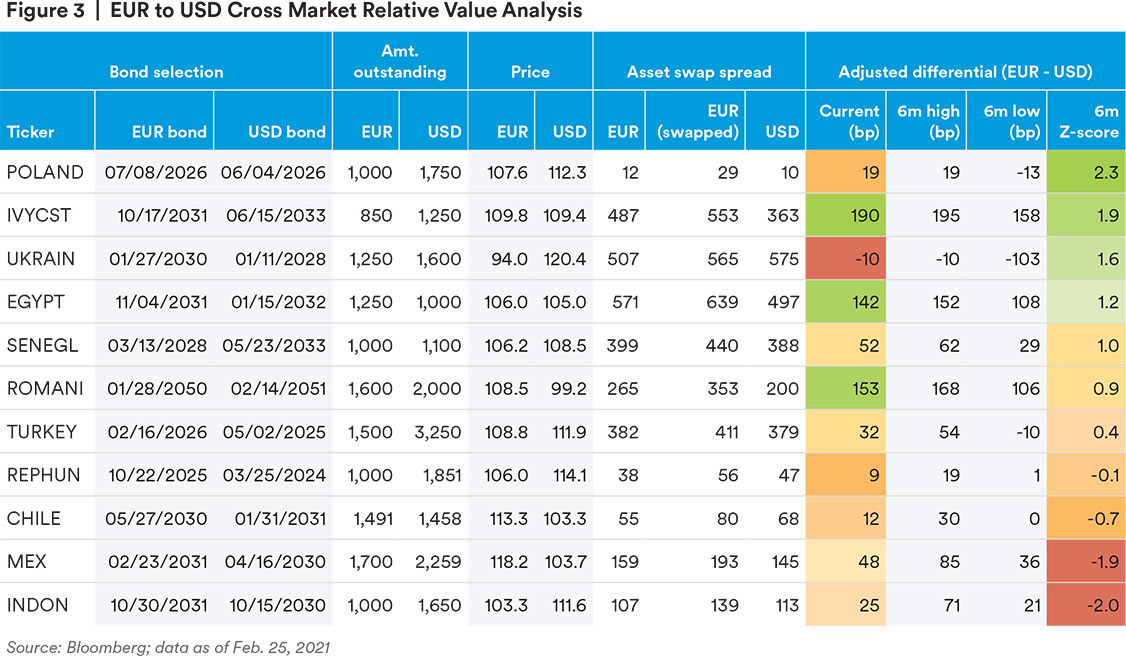The height and width of the screenshot is (656, 1126).
Task: Click the Figure 3 title text
Action: pos(291,12)
